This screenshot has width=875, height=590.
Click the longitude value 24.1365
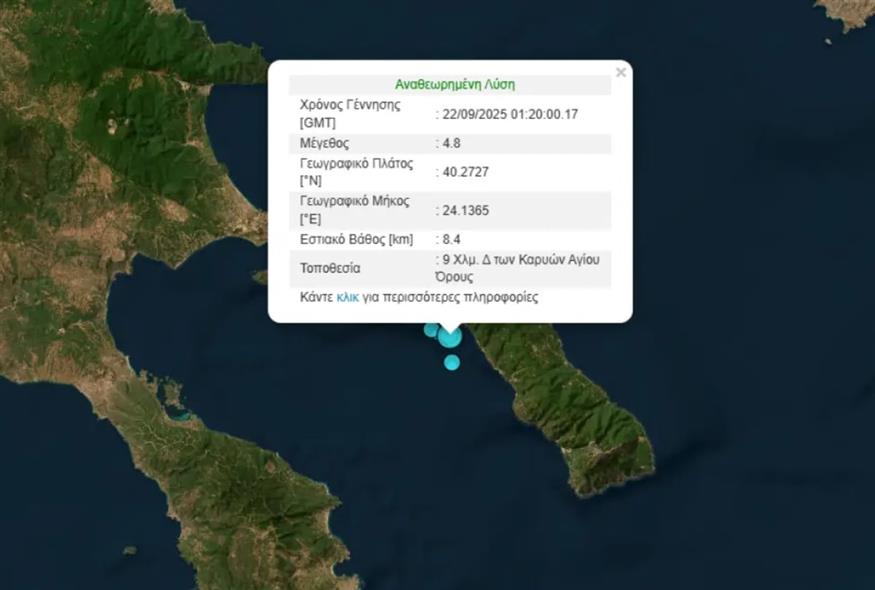(x=465, y=210)
